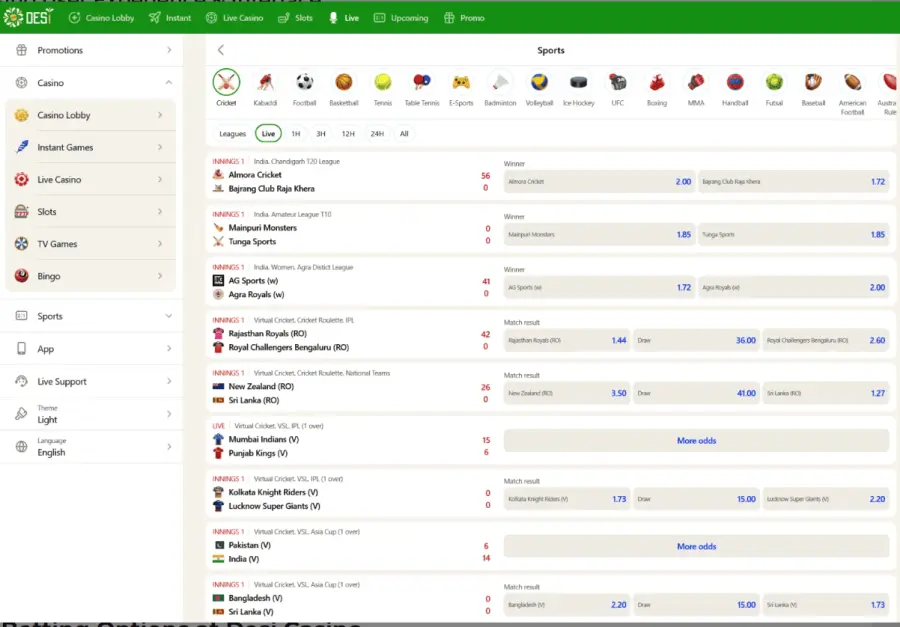The image size is (900, 627).
Task: Open Live Casino sidebar entry
Action: pyautogui.click(x=91, y=179)
